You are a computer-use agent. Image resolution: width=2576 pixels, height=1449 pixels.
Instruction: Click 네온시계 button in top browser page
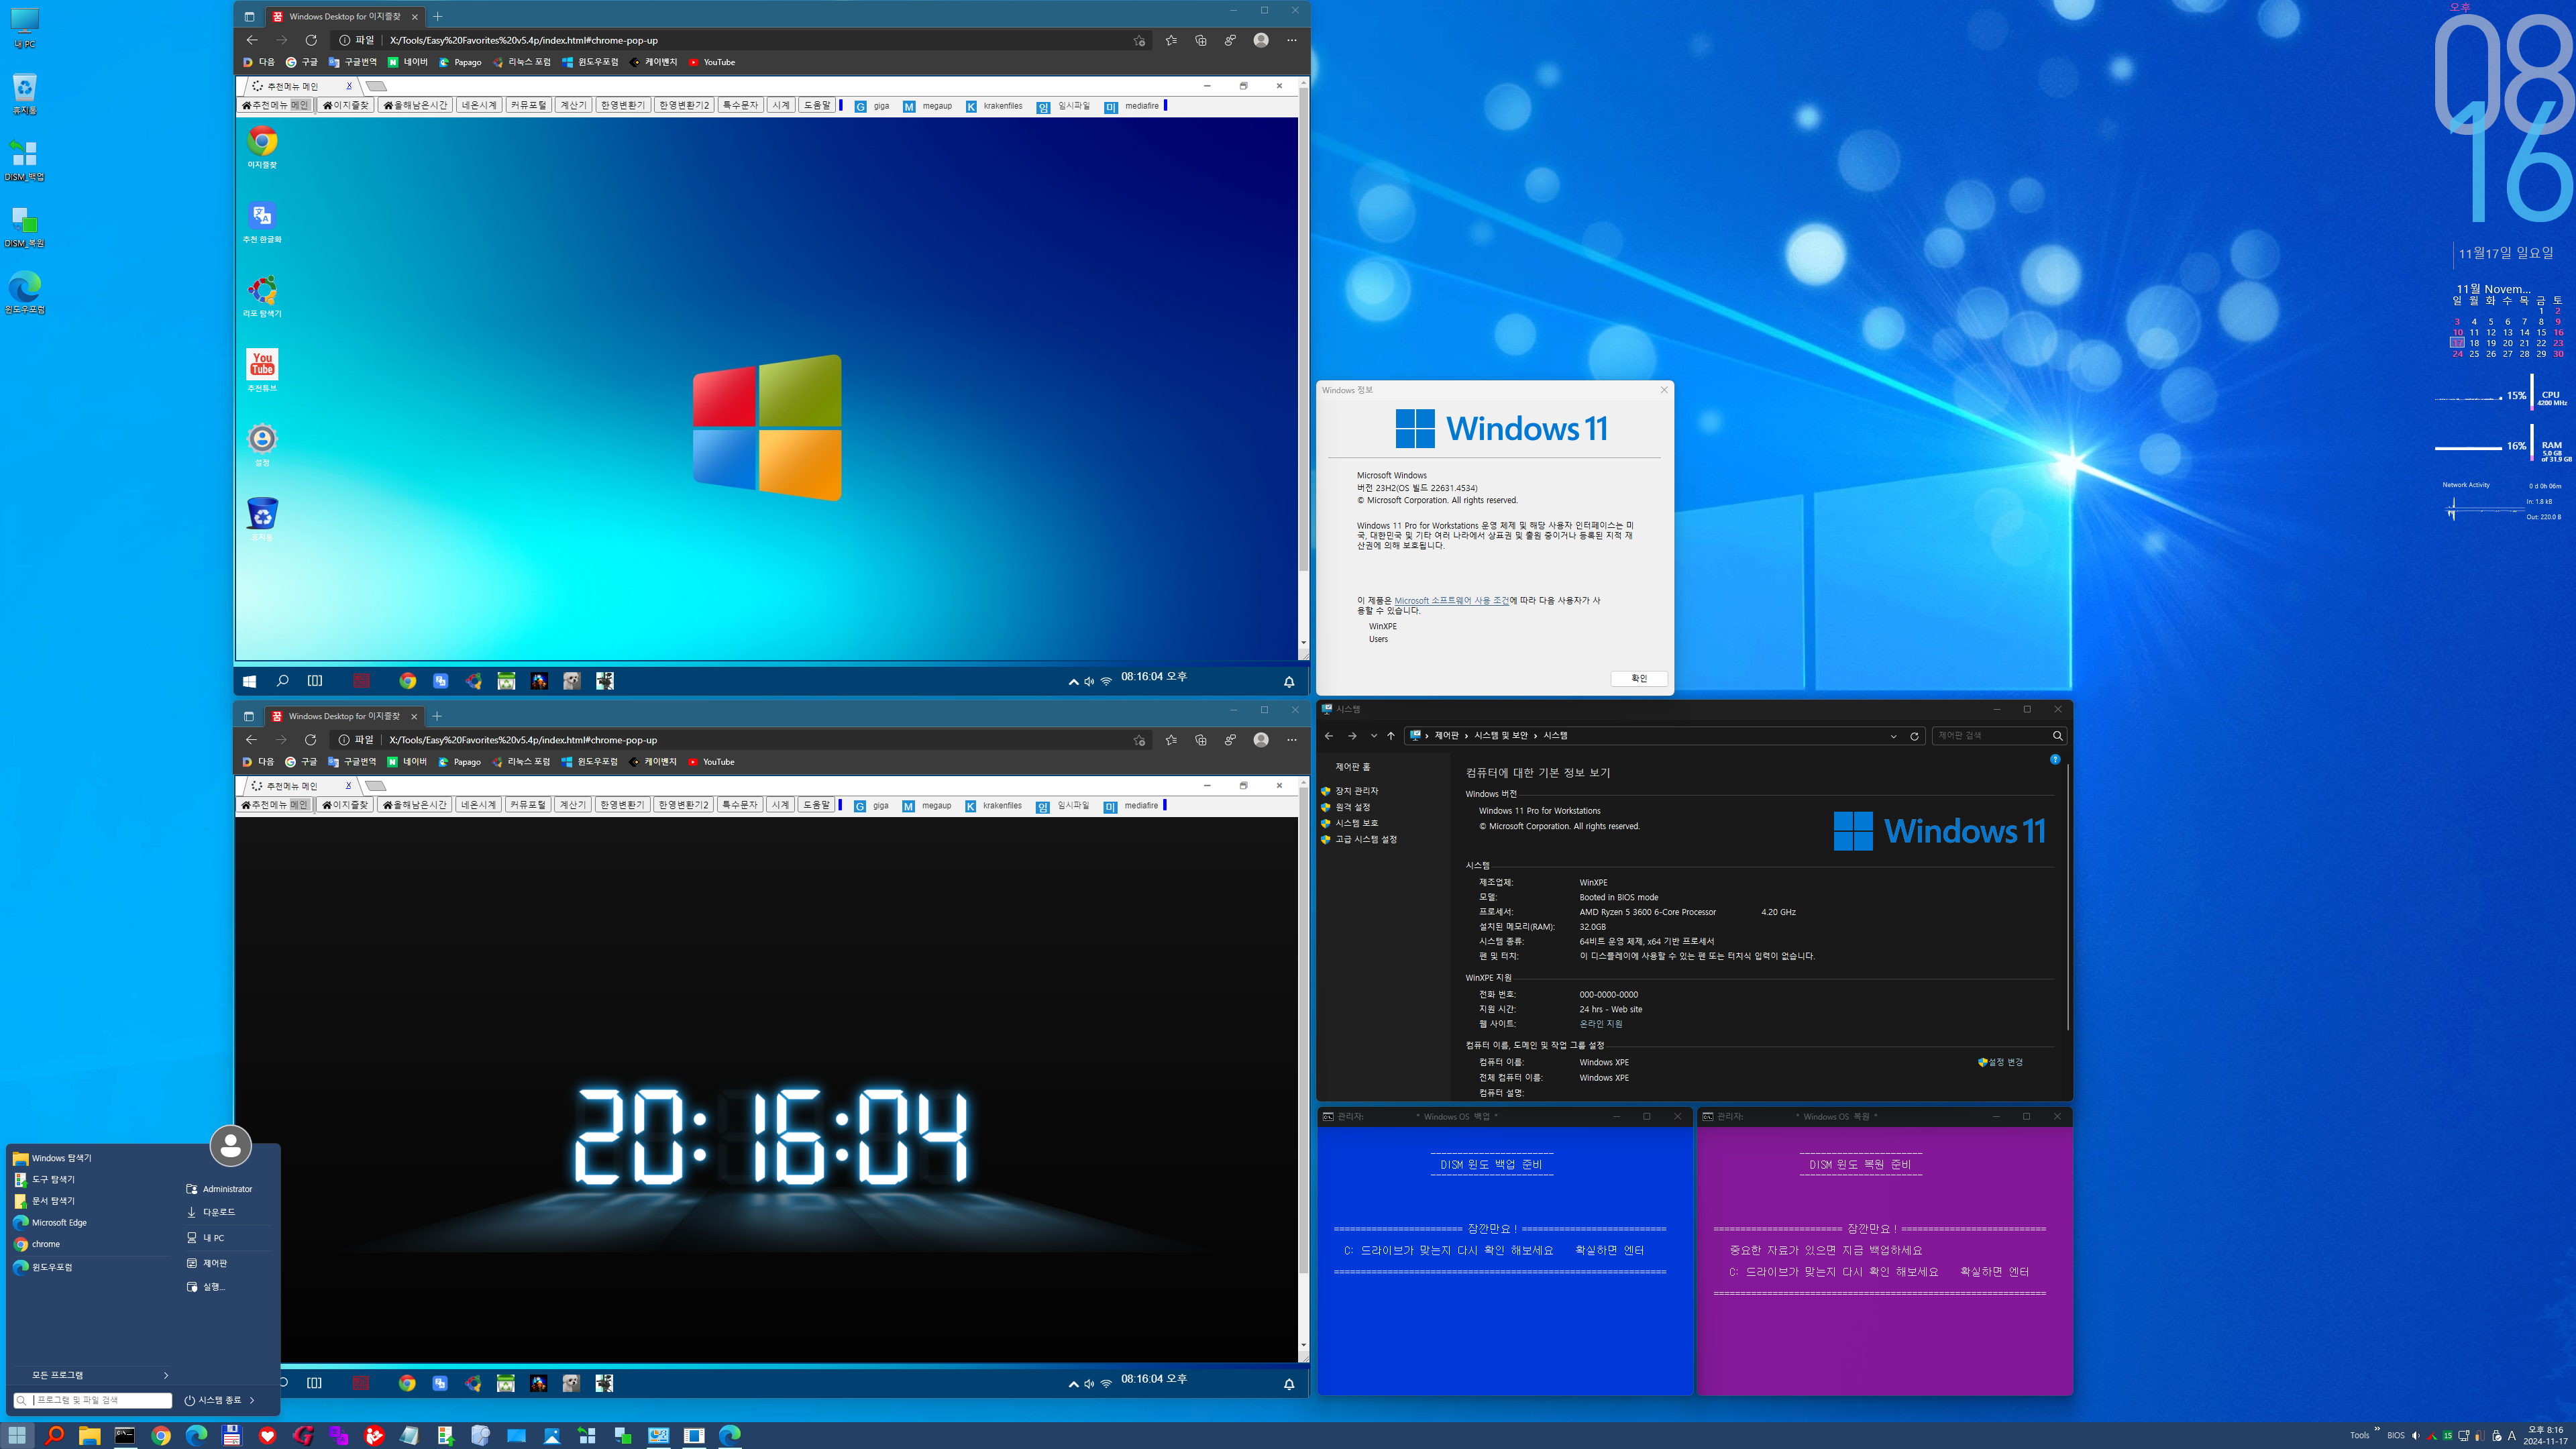pyautogui.click(x=479, y=105)
